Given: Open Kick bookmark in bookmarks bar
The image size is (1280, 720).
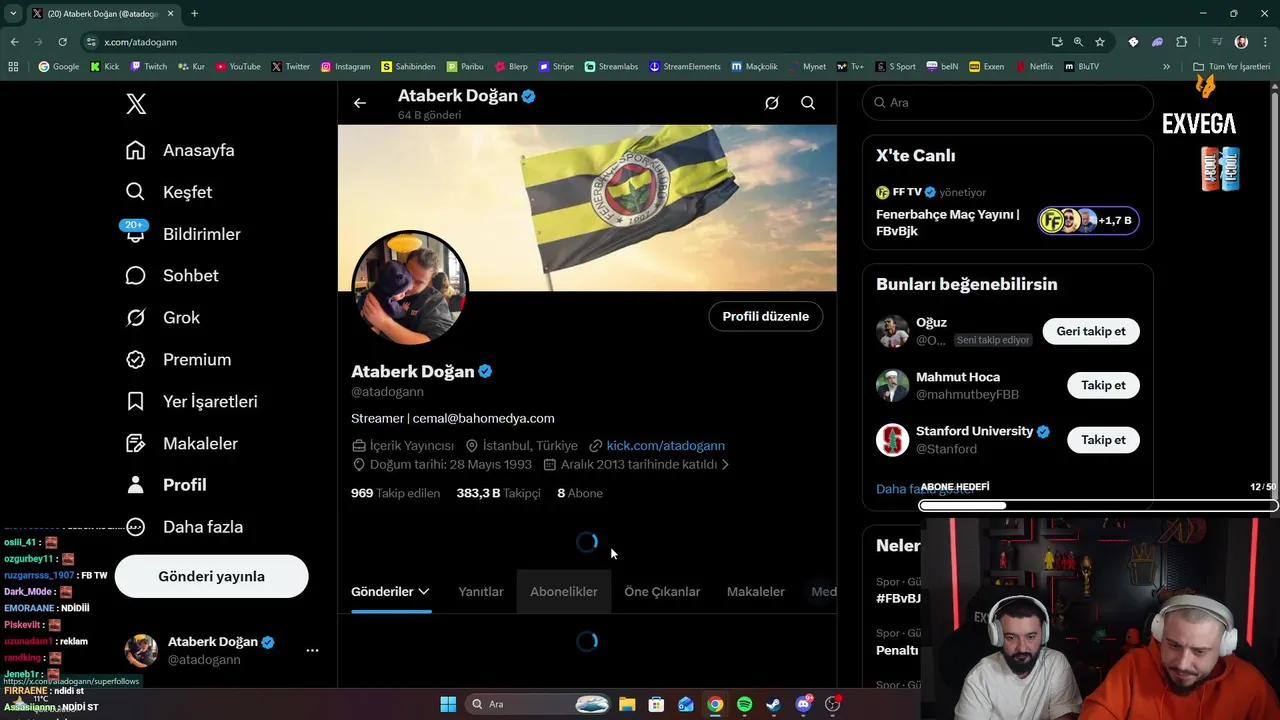Looking at the screenshot, I should tap(104, 67).
